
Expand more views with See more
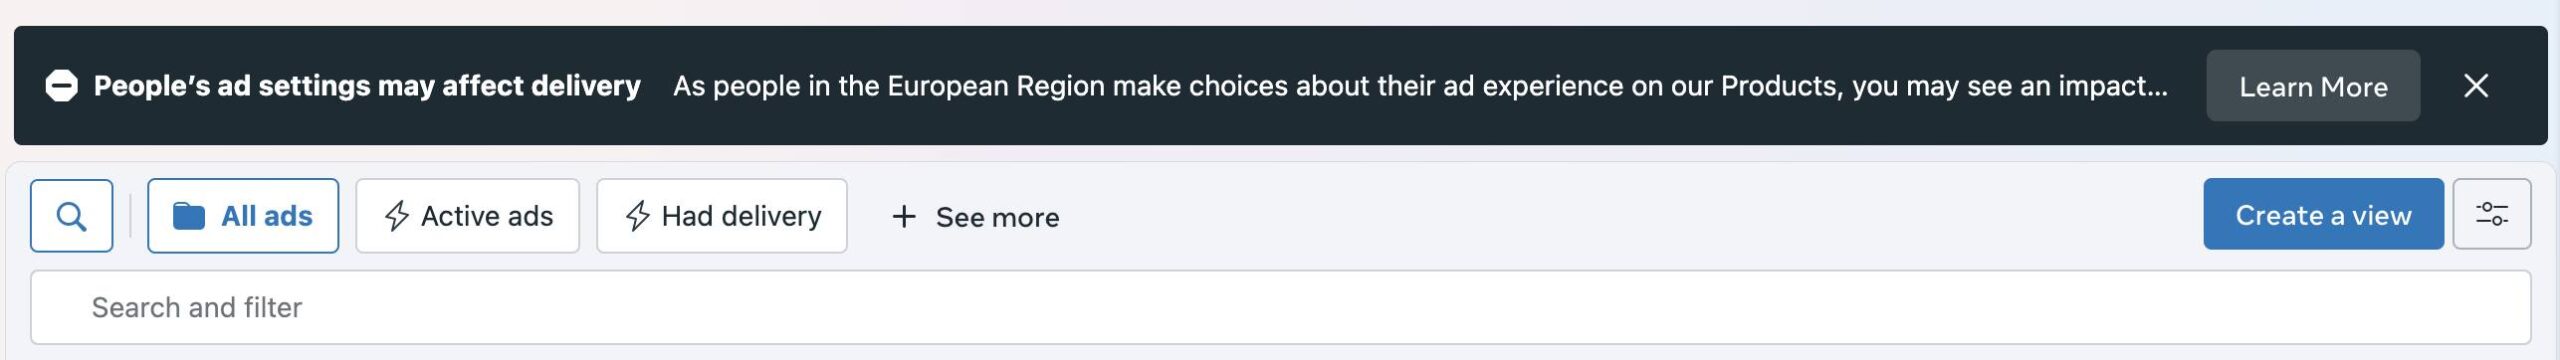pos(976,217)
